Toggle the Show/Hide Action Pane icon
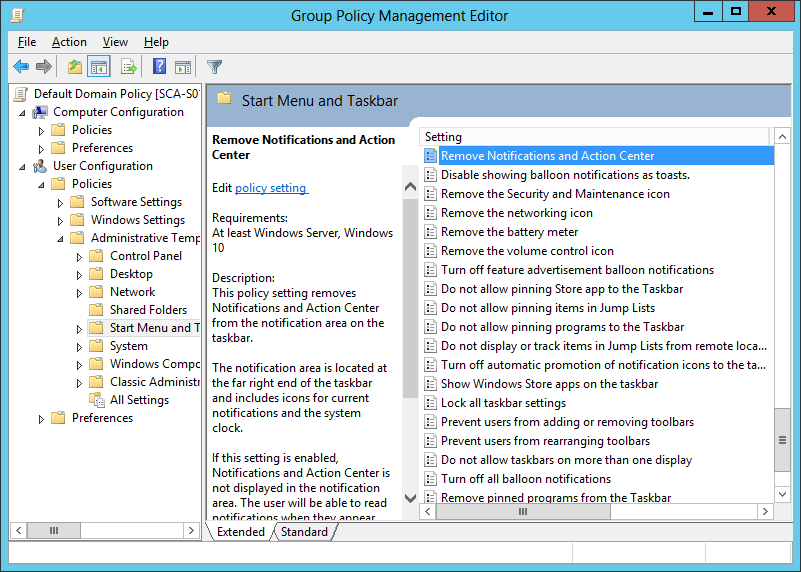Screen dimensions: 801x572 pyautogui.click(x=183, y=67)
